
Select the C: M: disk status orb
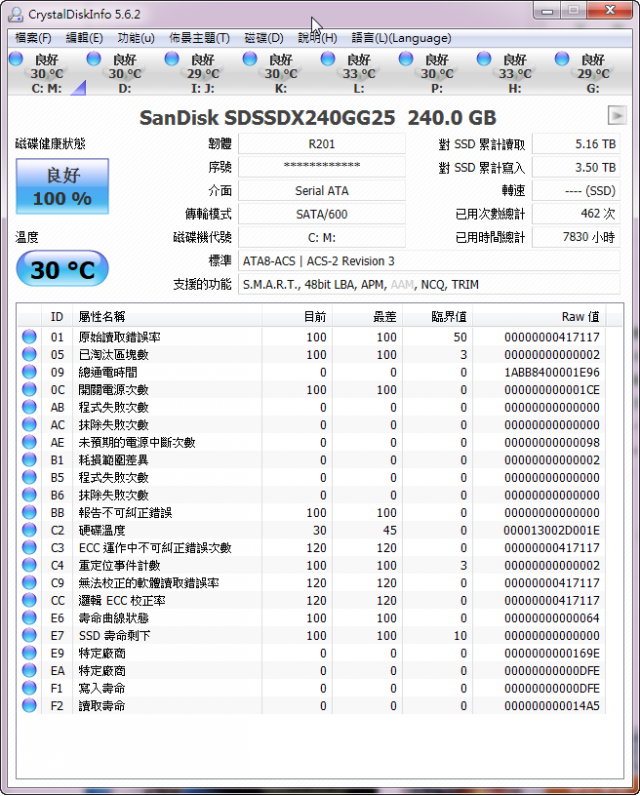[16, 59]
